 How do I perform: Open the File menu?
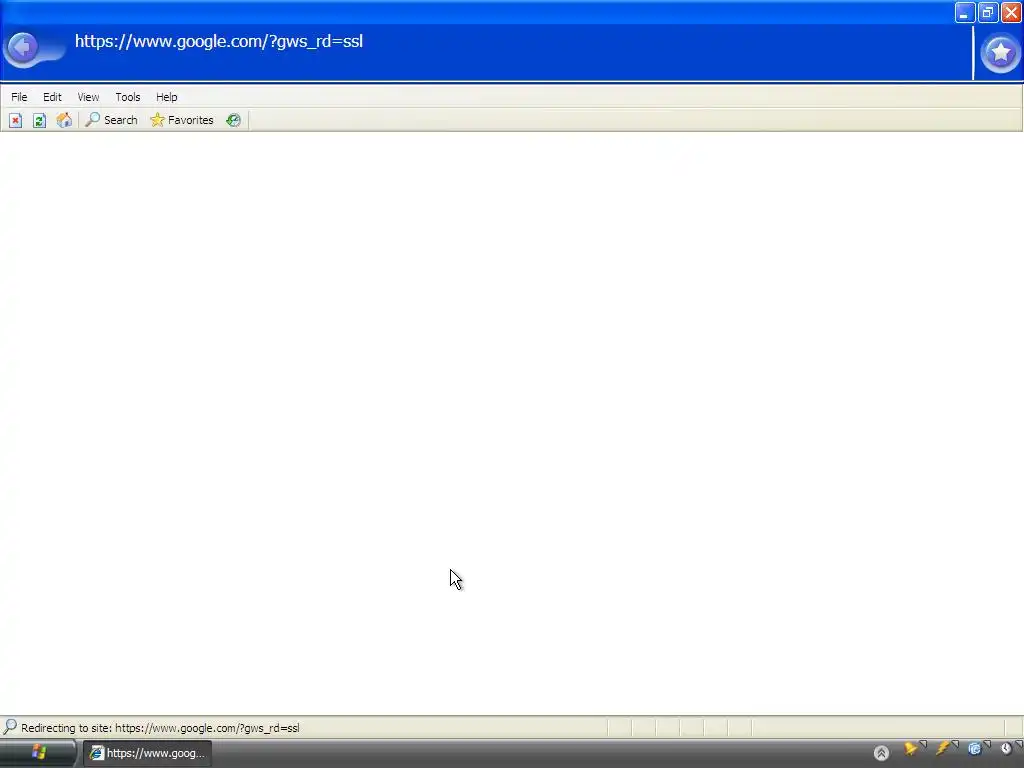point(19,97)
